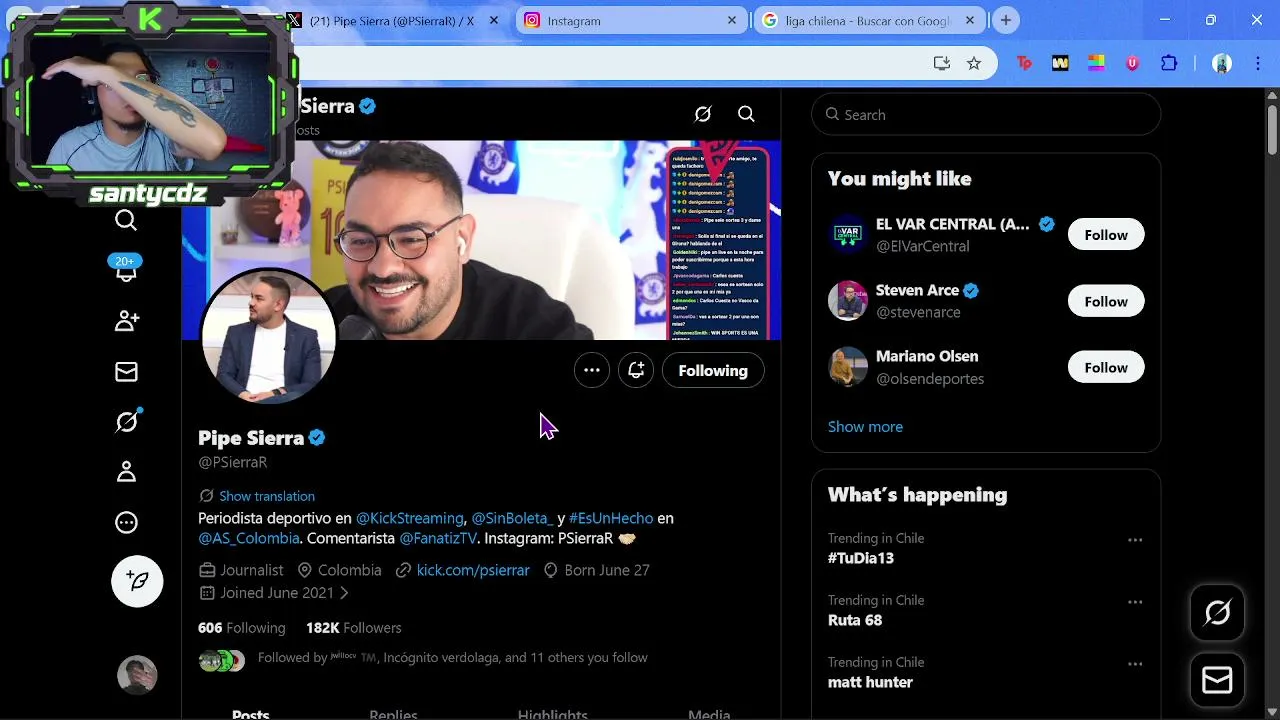The height and width of the screenshot is (720, 1280).
Task: Click search icon in profile header
Action: (746, 114)
